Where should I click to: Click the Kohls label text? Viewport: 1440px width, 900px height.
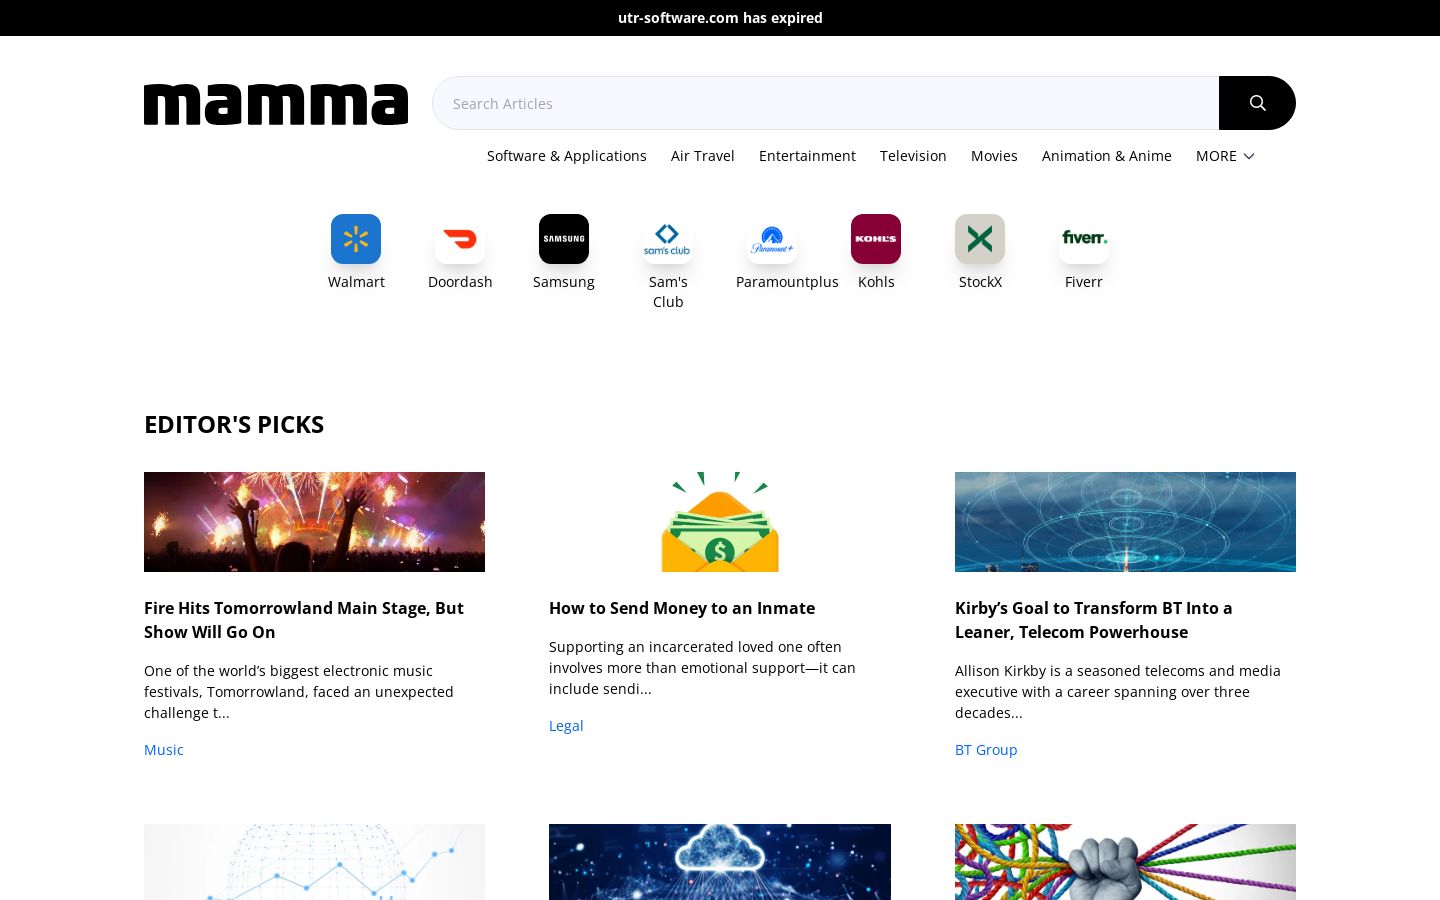[x=876, y=282]
